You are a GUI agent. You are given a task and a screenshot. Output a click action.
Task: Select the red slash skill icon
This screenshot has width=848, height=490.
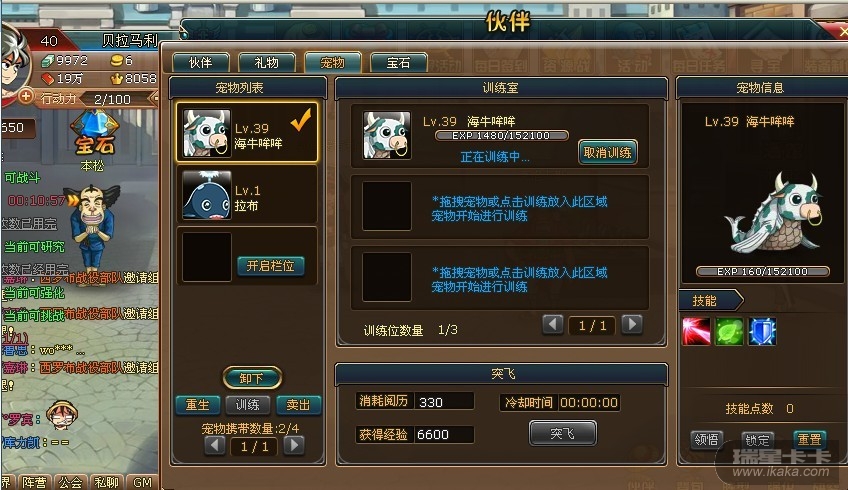tap(697, 332)
